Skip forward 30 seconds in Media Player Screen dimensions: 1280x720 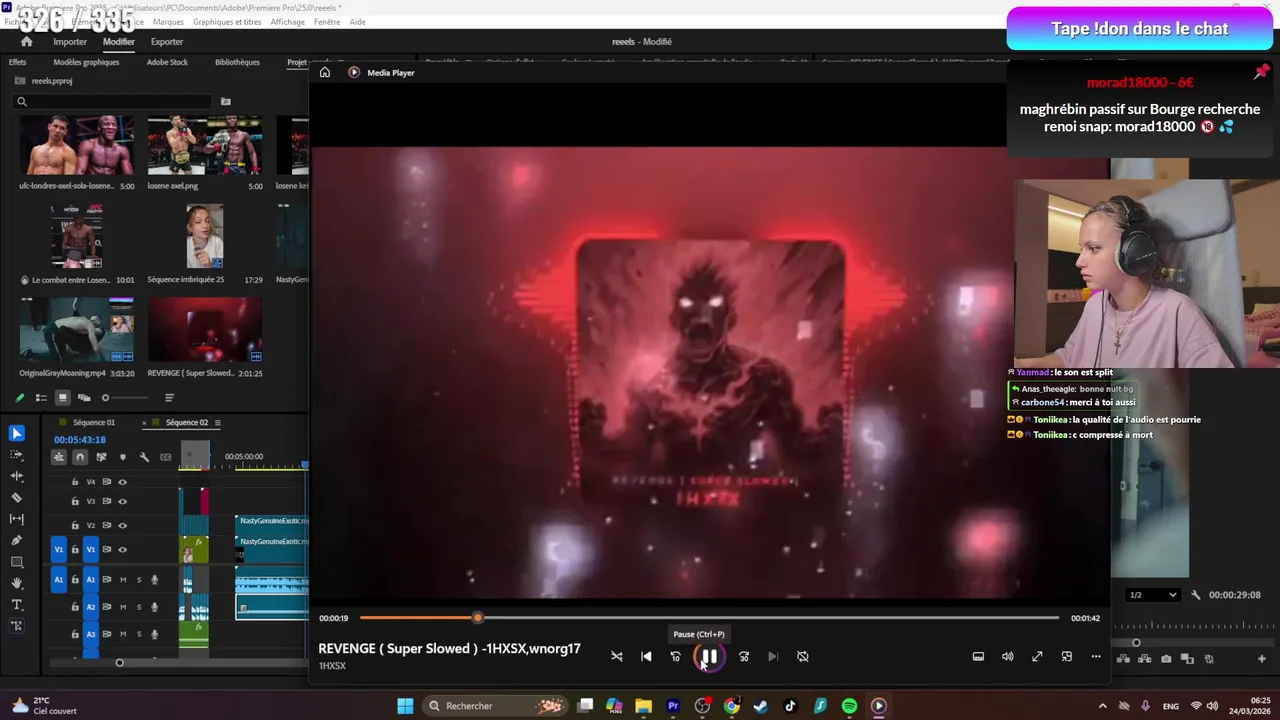[x=744, y=656]
